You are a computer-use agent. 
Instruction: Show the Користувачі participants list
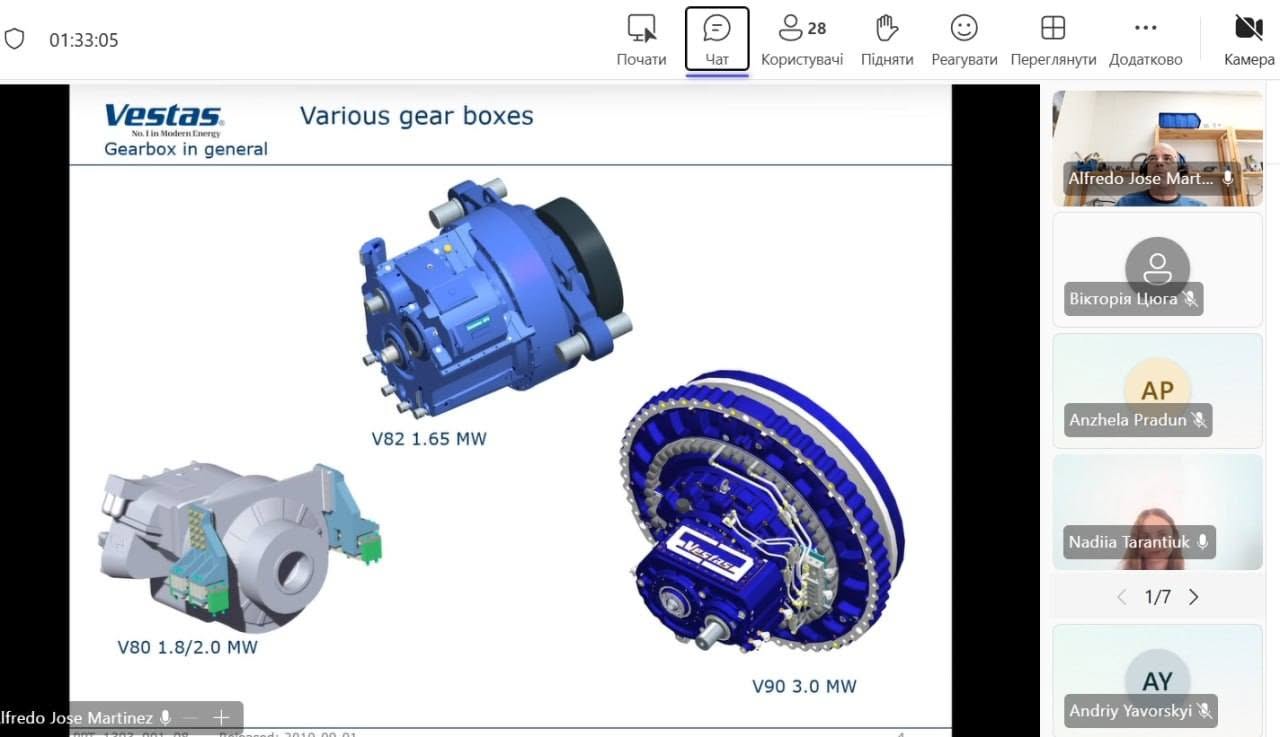(x=802, y=40)
